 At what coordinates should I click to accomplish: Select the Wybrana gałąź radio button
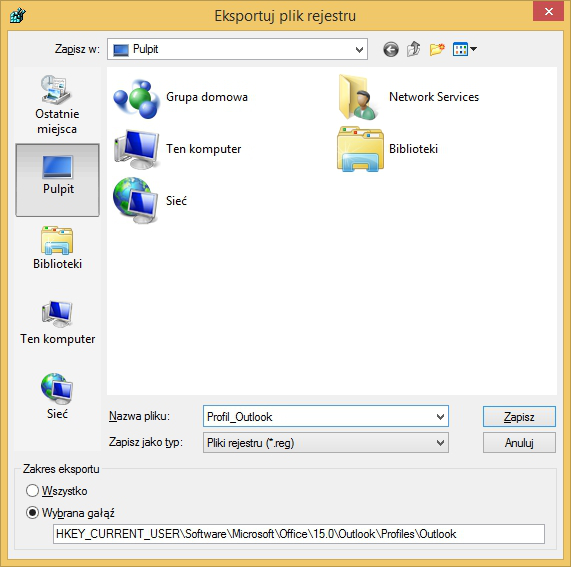[70, 513]
